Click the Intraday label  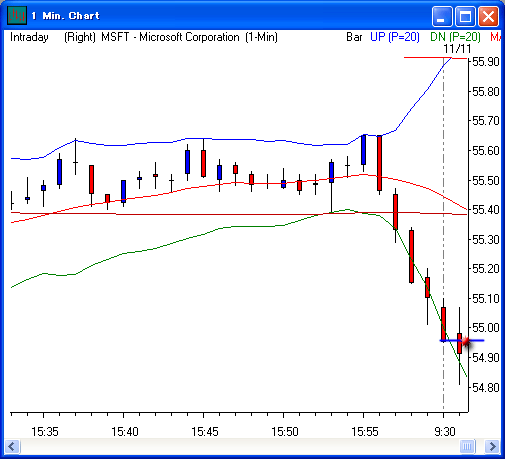(x=29, y=37)
